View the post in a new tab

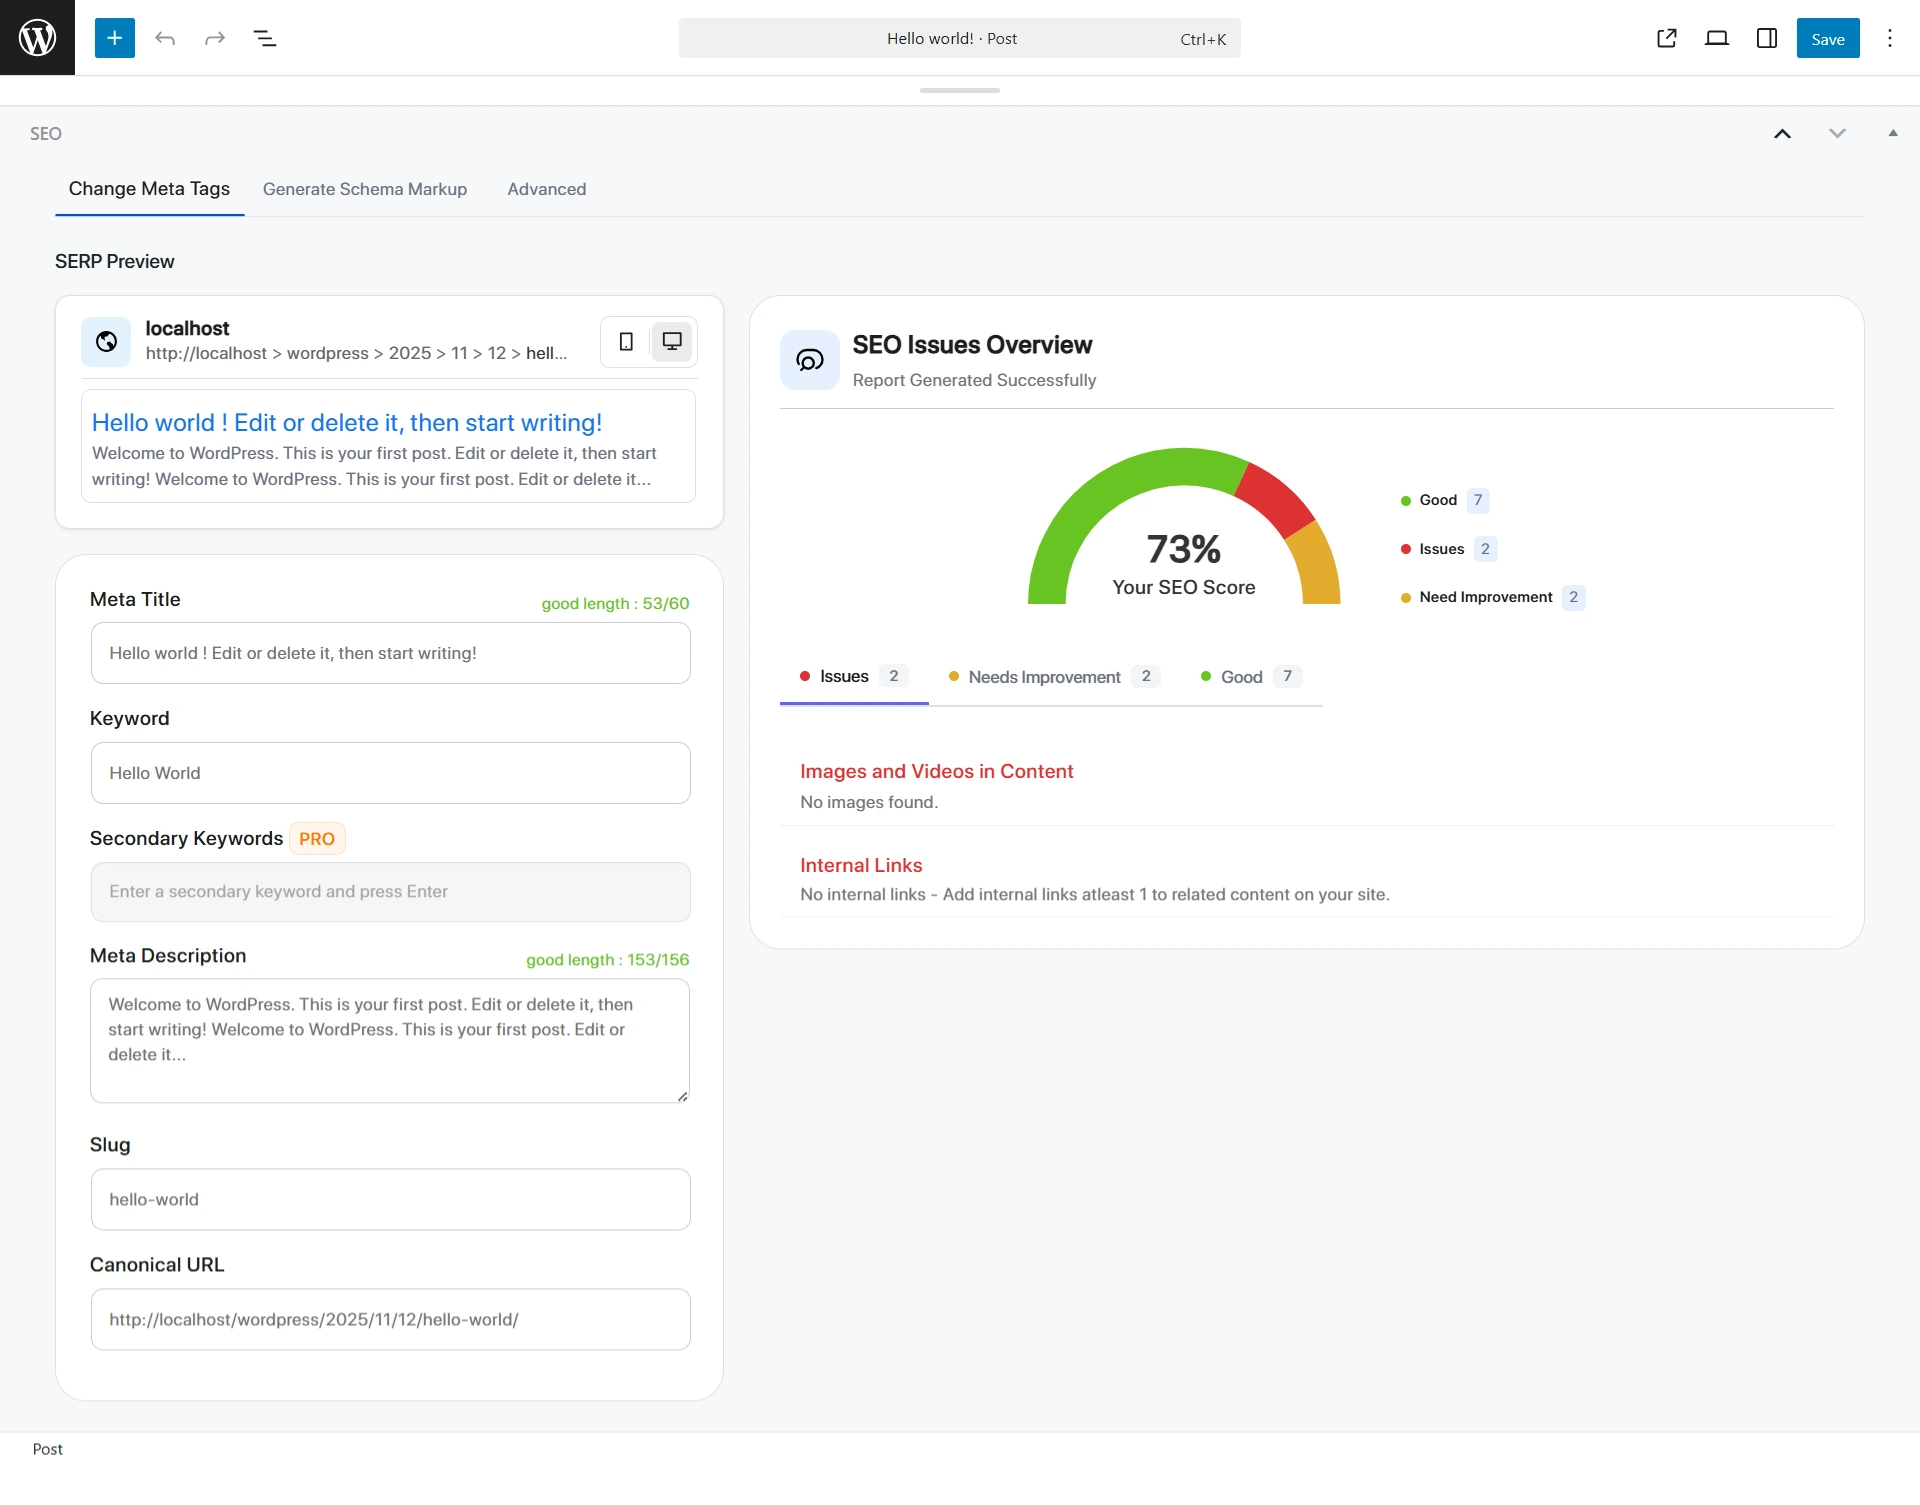[1666, 38]
